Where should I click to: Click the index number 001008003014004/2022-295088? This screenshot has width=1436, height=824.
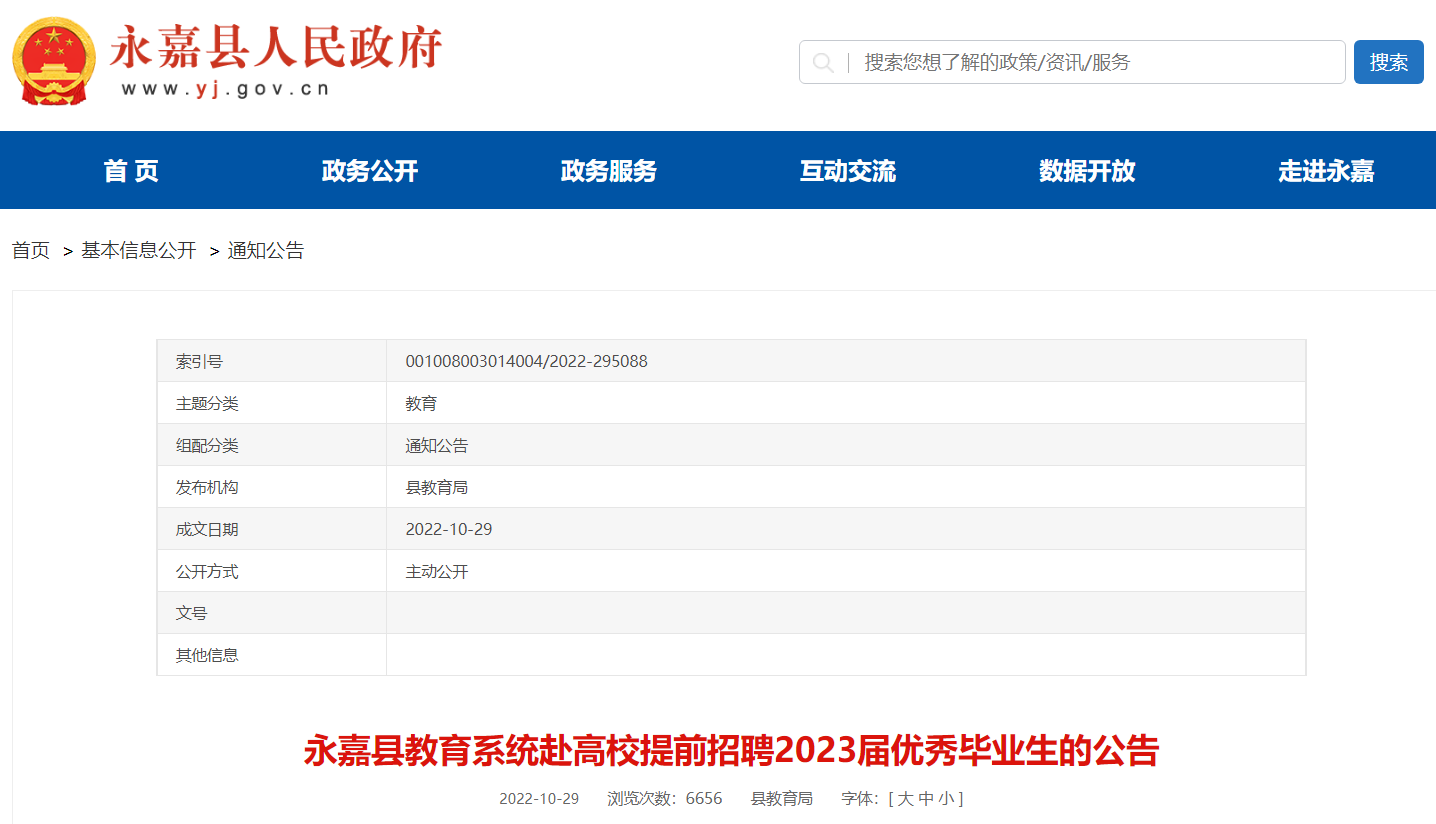pos(526,361)
